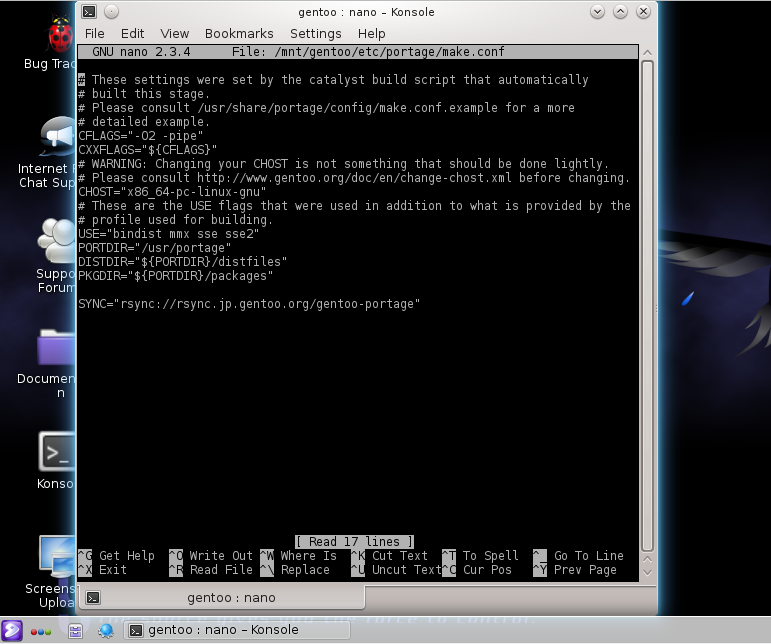Open the View menu
771x644 pixels.
(174, 33)
